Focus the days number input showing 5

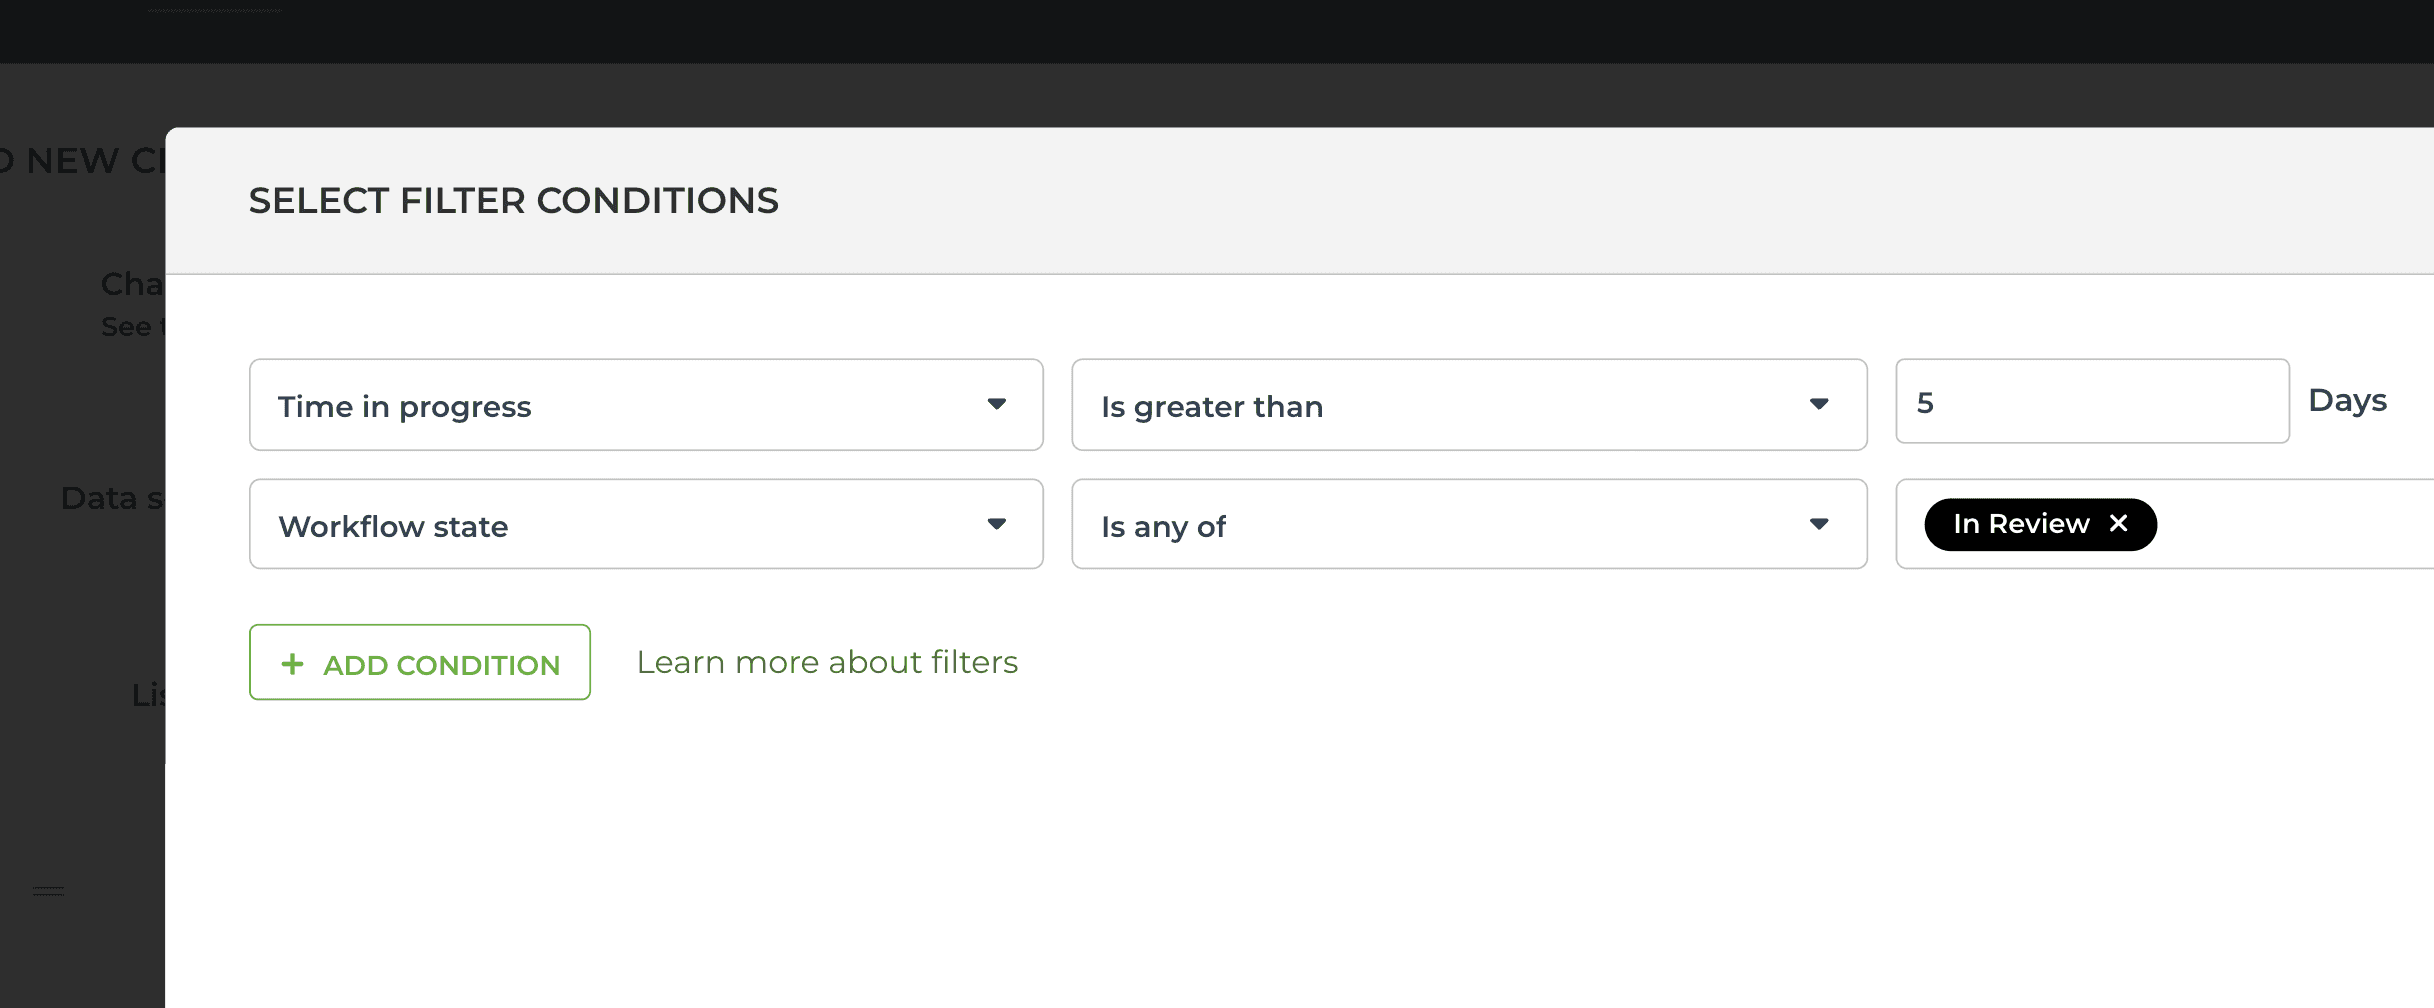[2092, 401]
